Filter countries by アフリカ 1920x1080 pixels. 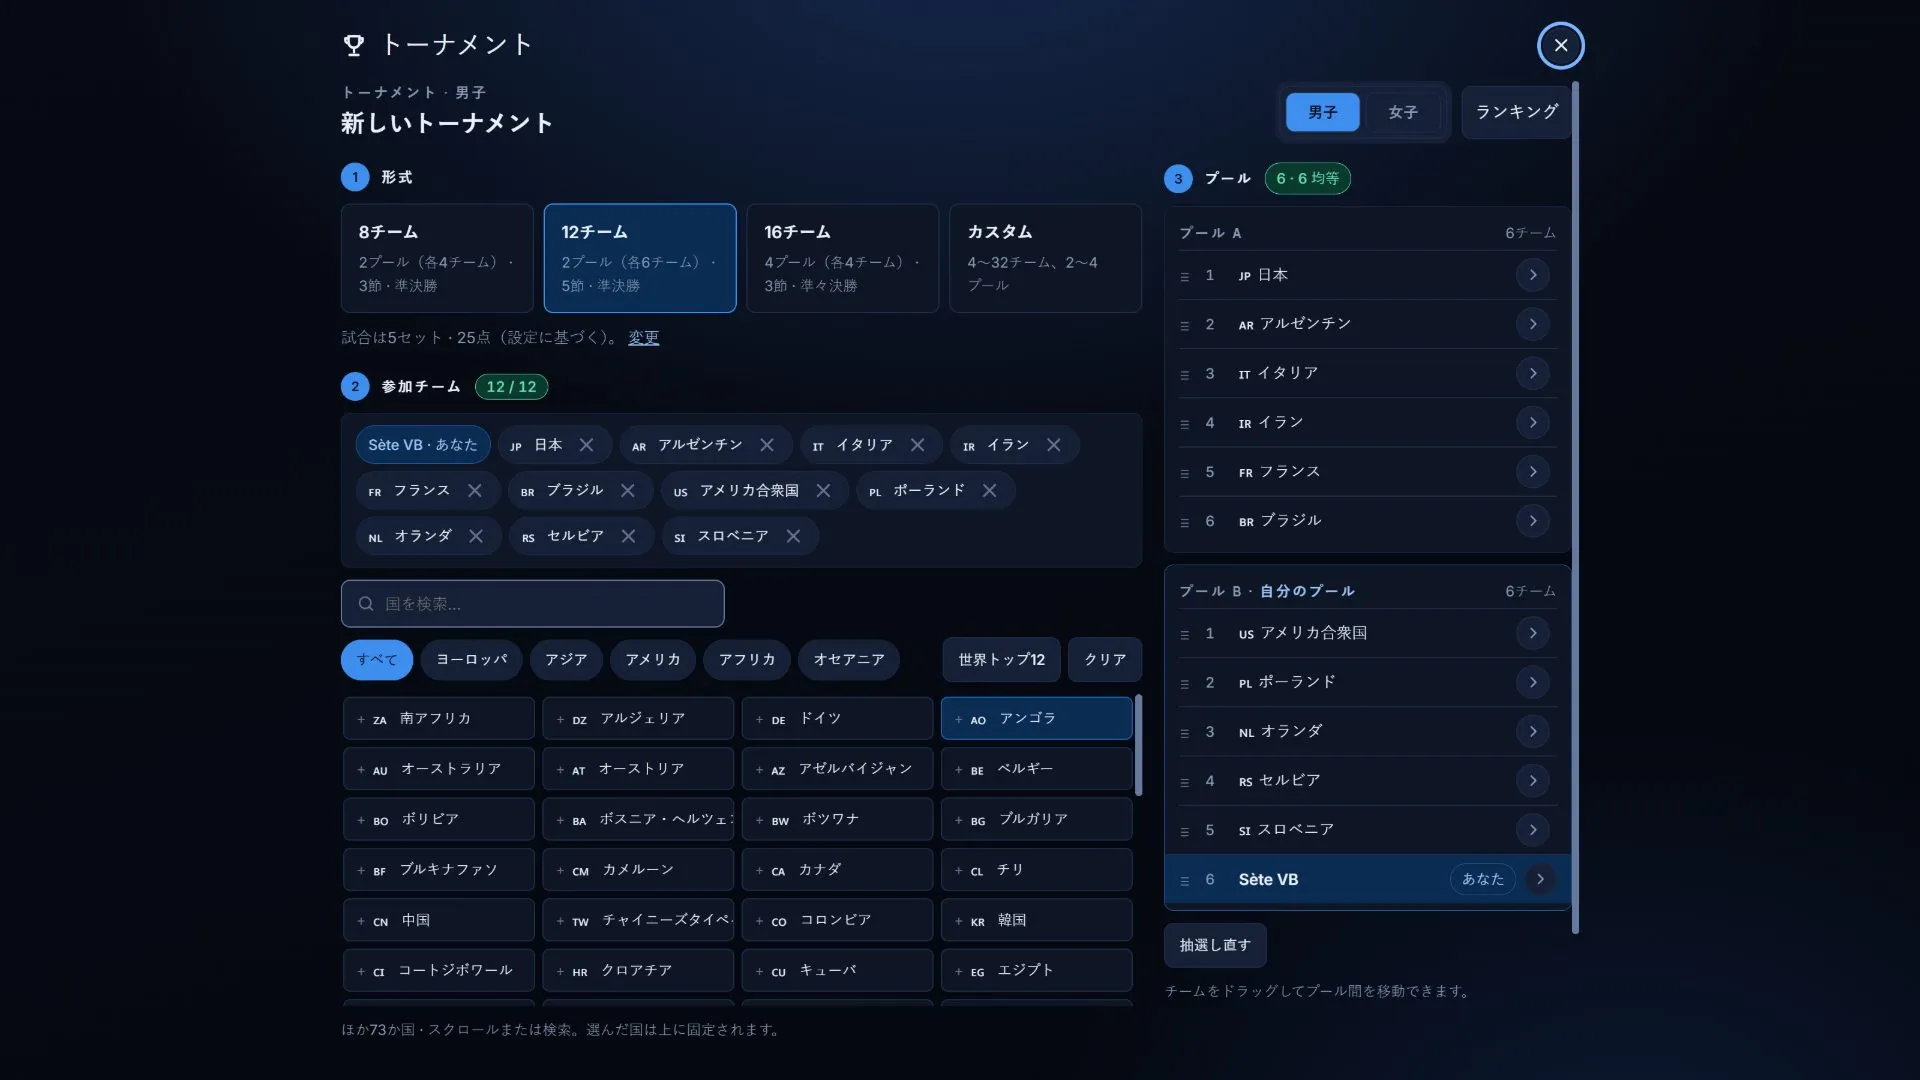click(747, 660)
